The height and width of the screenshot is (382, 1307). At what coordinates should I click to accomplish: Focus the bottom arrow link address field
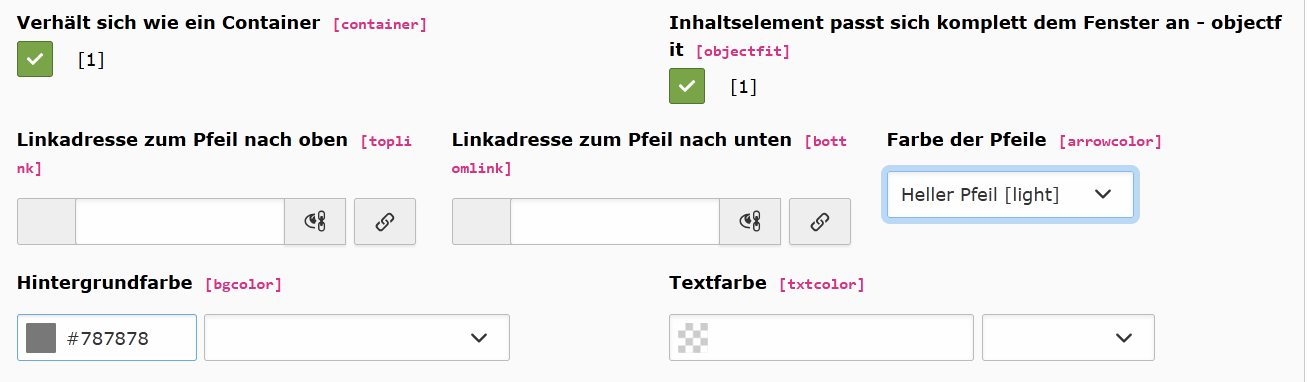(615, 222)
